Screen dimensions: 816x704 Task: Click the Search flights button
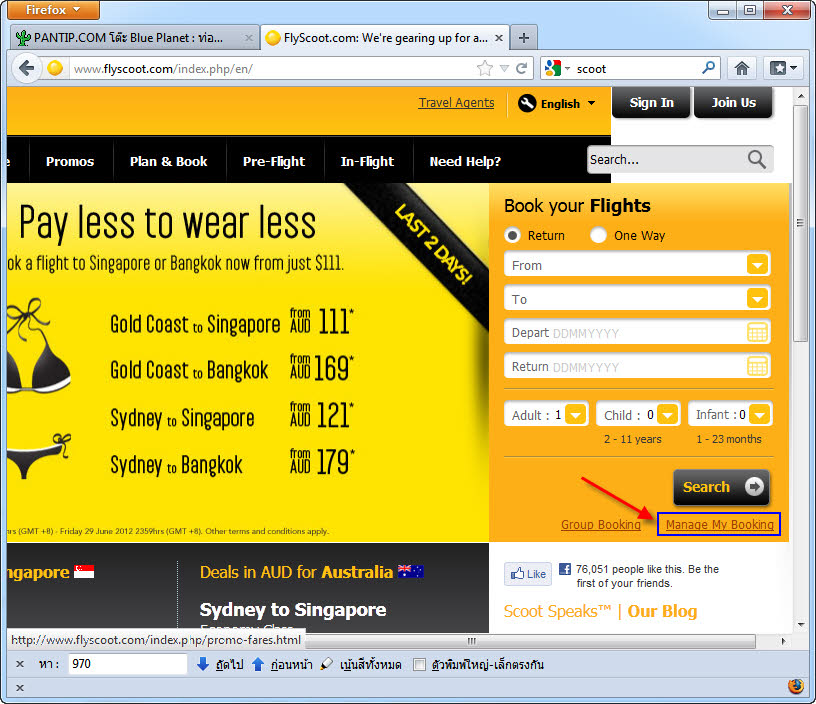click(x=721, y=487)
